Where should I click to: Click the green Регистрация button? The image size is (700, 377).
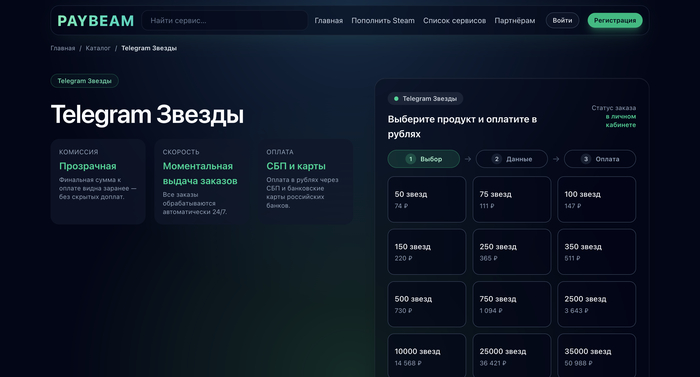tap(615, 21)
